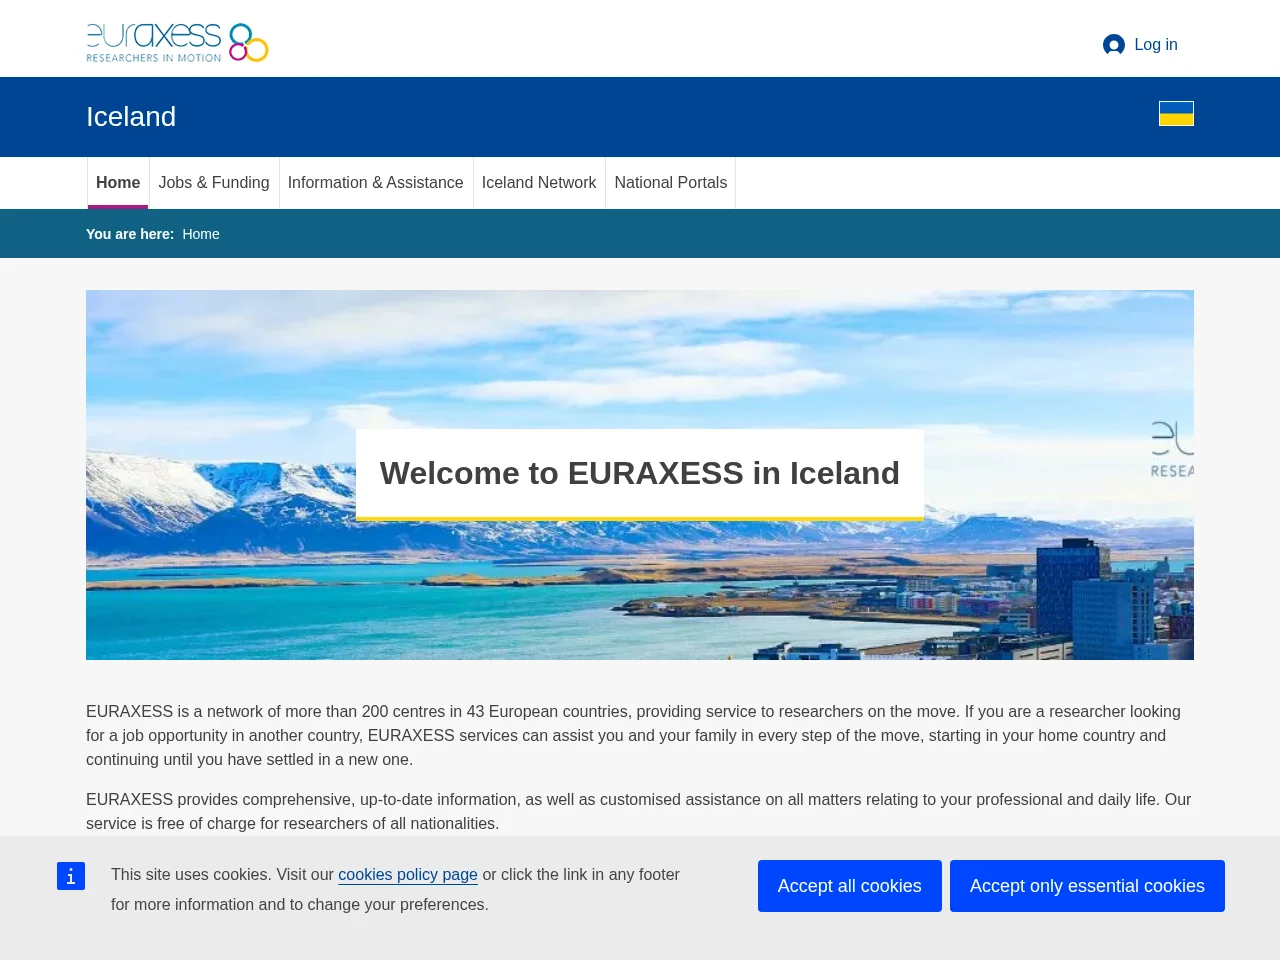Click the EURAXESS Researchers in Motion logo
Image resolution: width=1280 pixels, height=960 pixels.
coord(177,43)
